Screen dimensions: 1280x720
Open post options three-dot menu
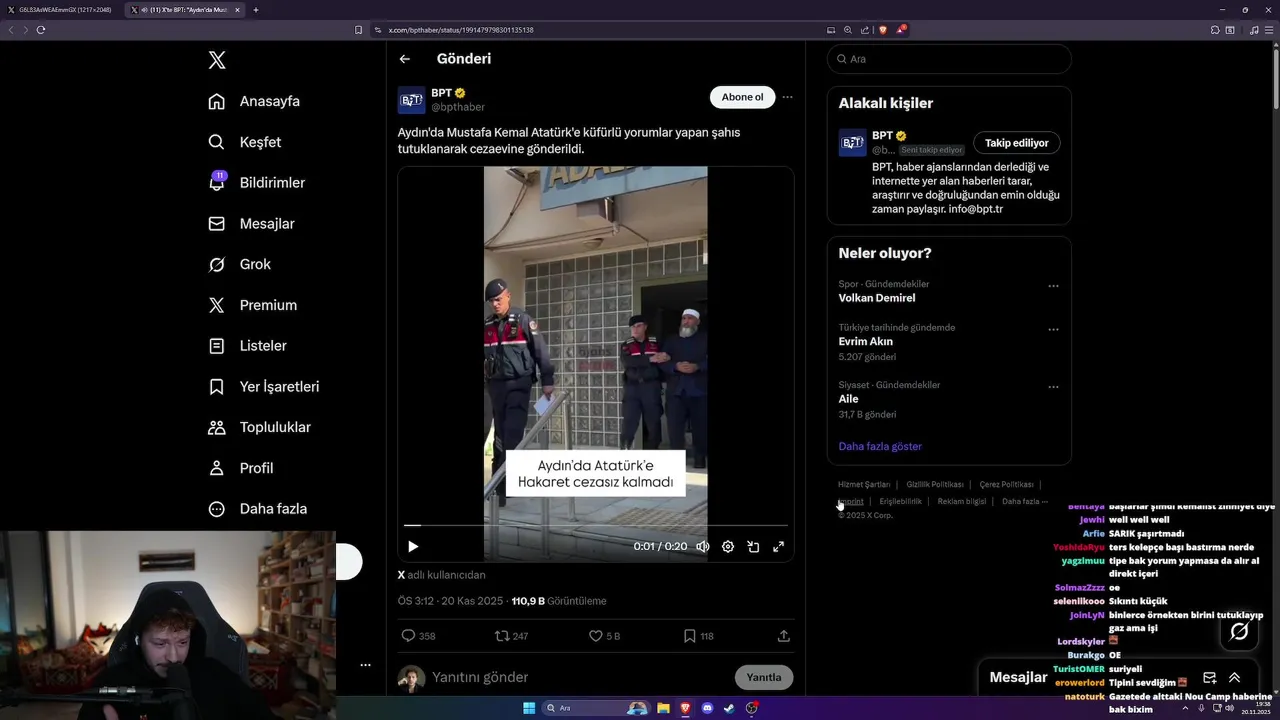tap(787, 97)
